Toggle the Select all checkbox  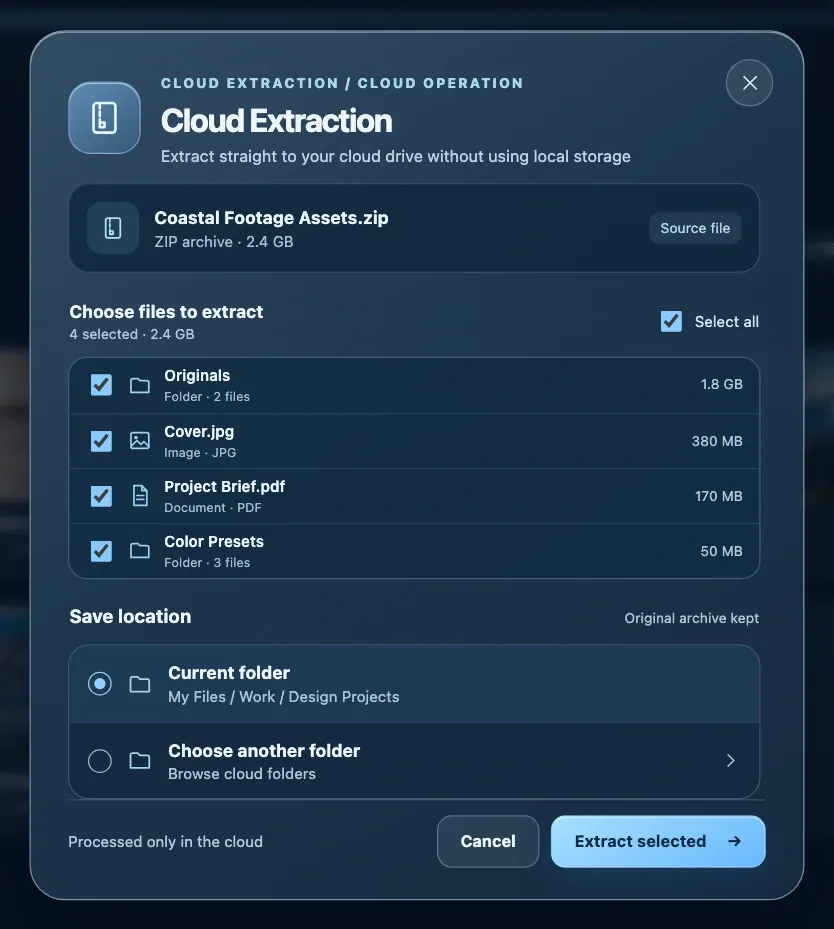[671, 322]
